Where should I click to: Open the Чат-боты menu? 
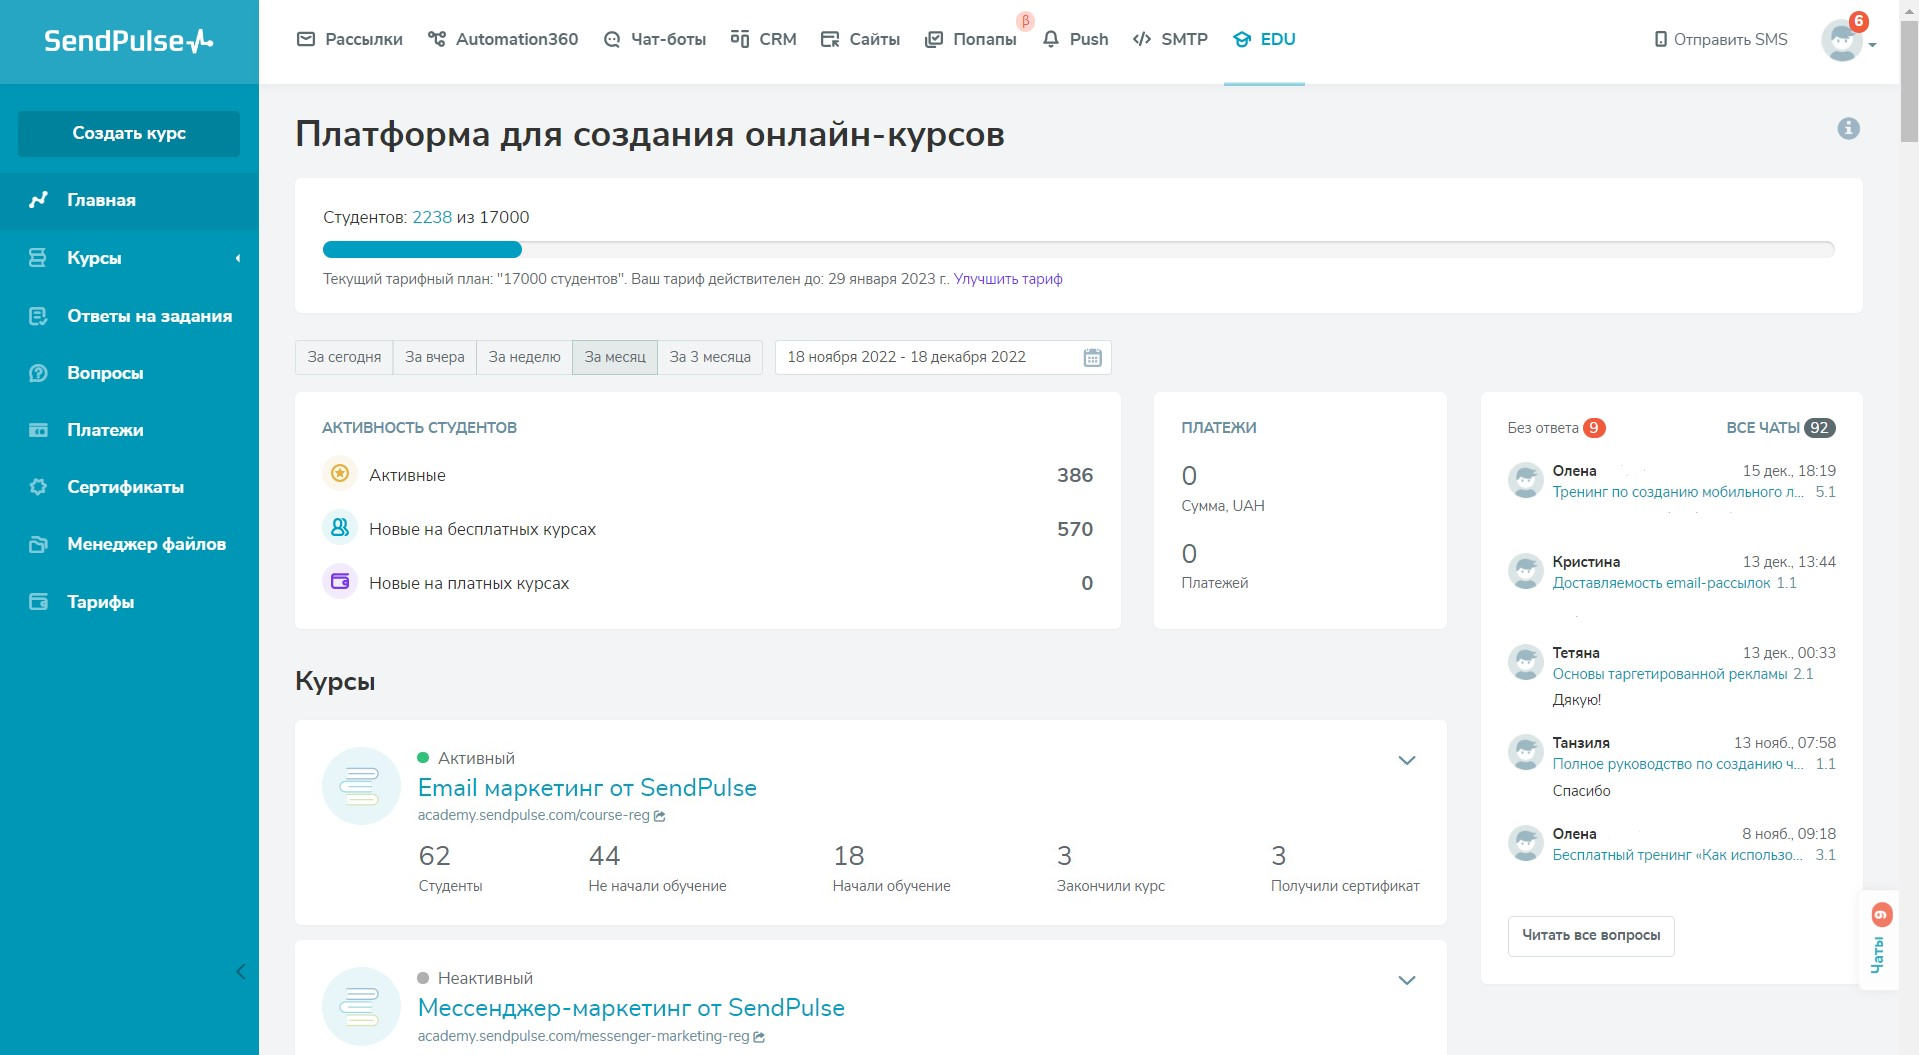click(x=655, y=39)
